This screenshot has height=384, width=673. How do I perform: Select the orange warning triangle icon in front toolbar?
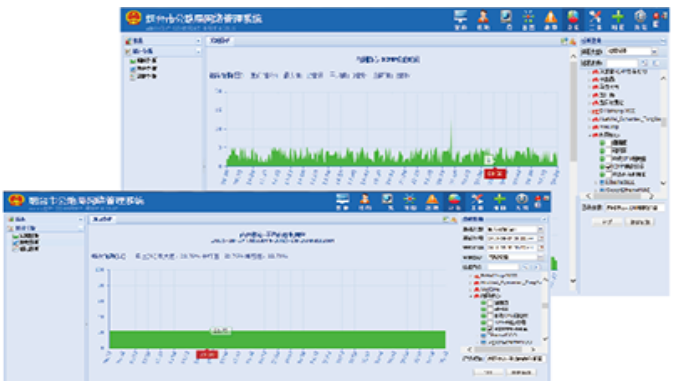pyautogui.click(x=432, y=200)
